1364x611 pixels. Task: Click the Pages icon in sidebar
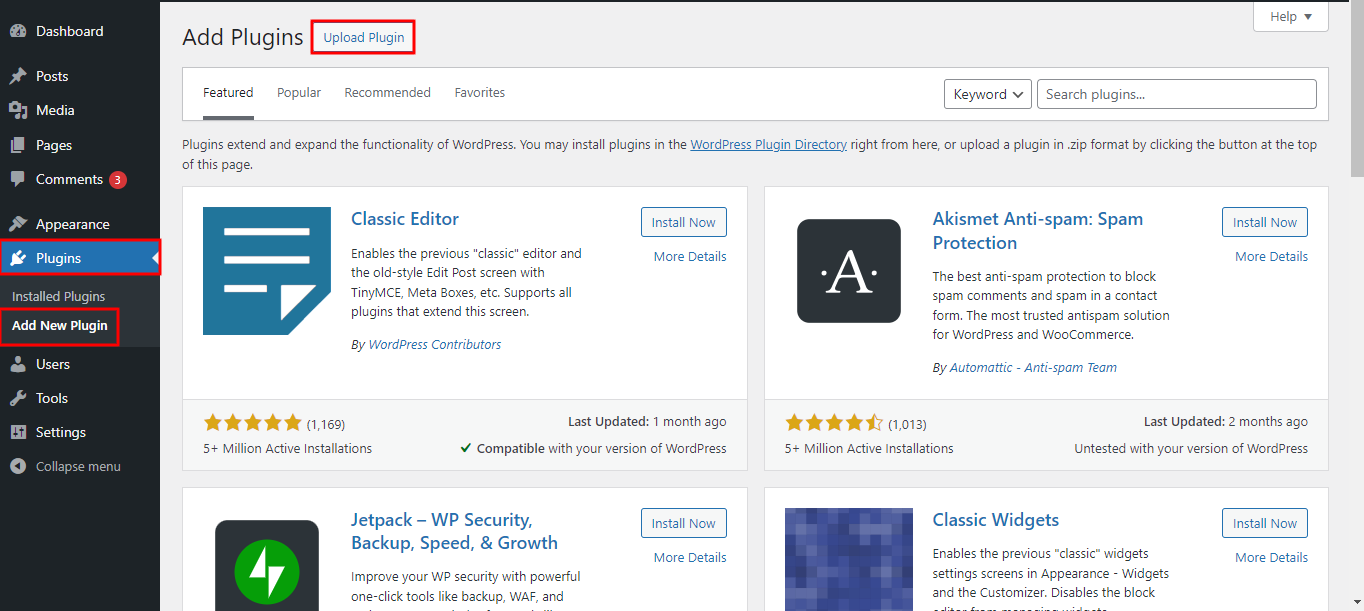pos(18,145)
